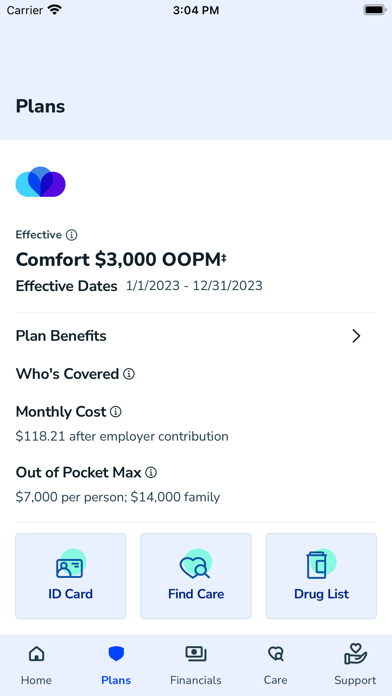Open the Plan Benefits row

196,336
